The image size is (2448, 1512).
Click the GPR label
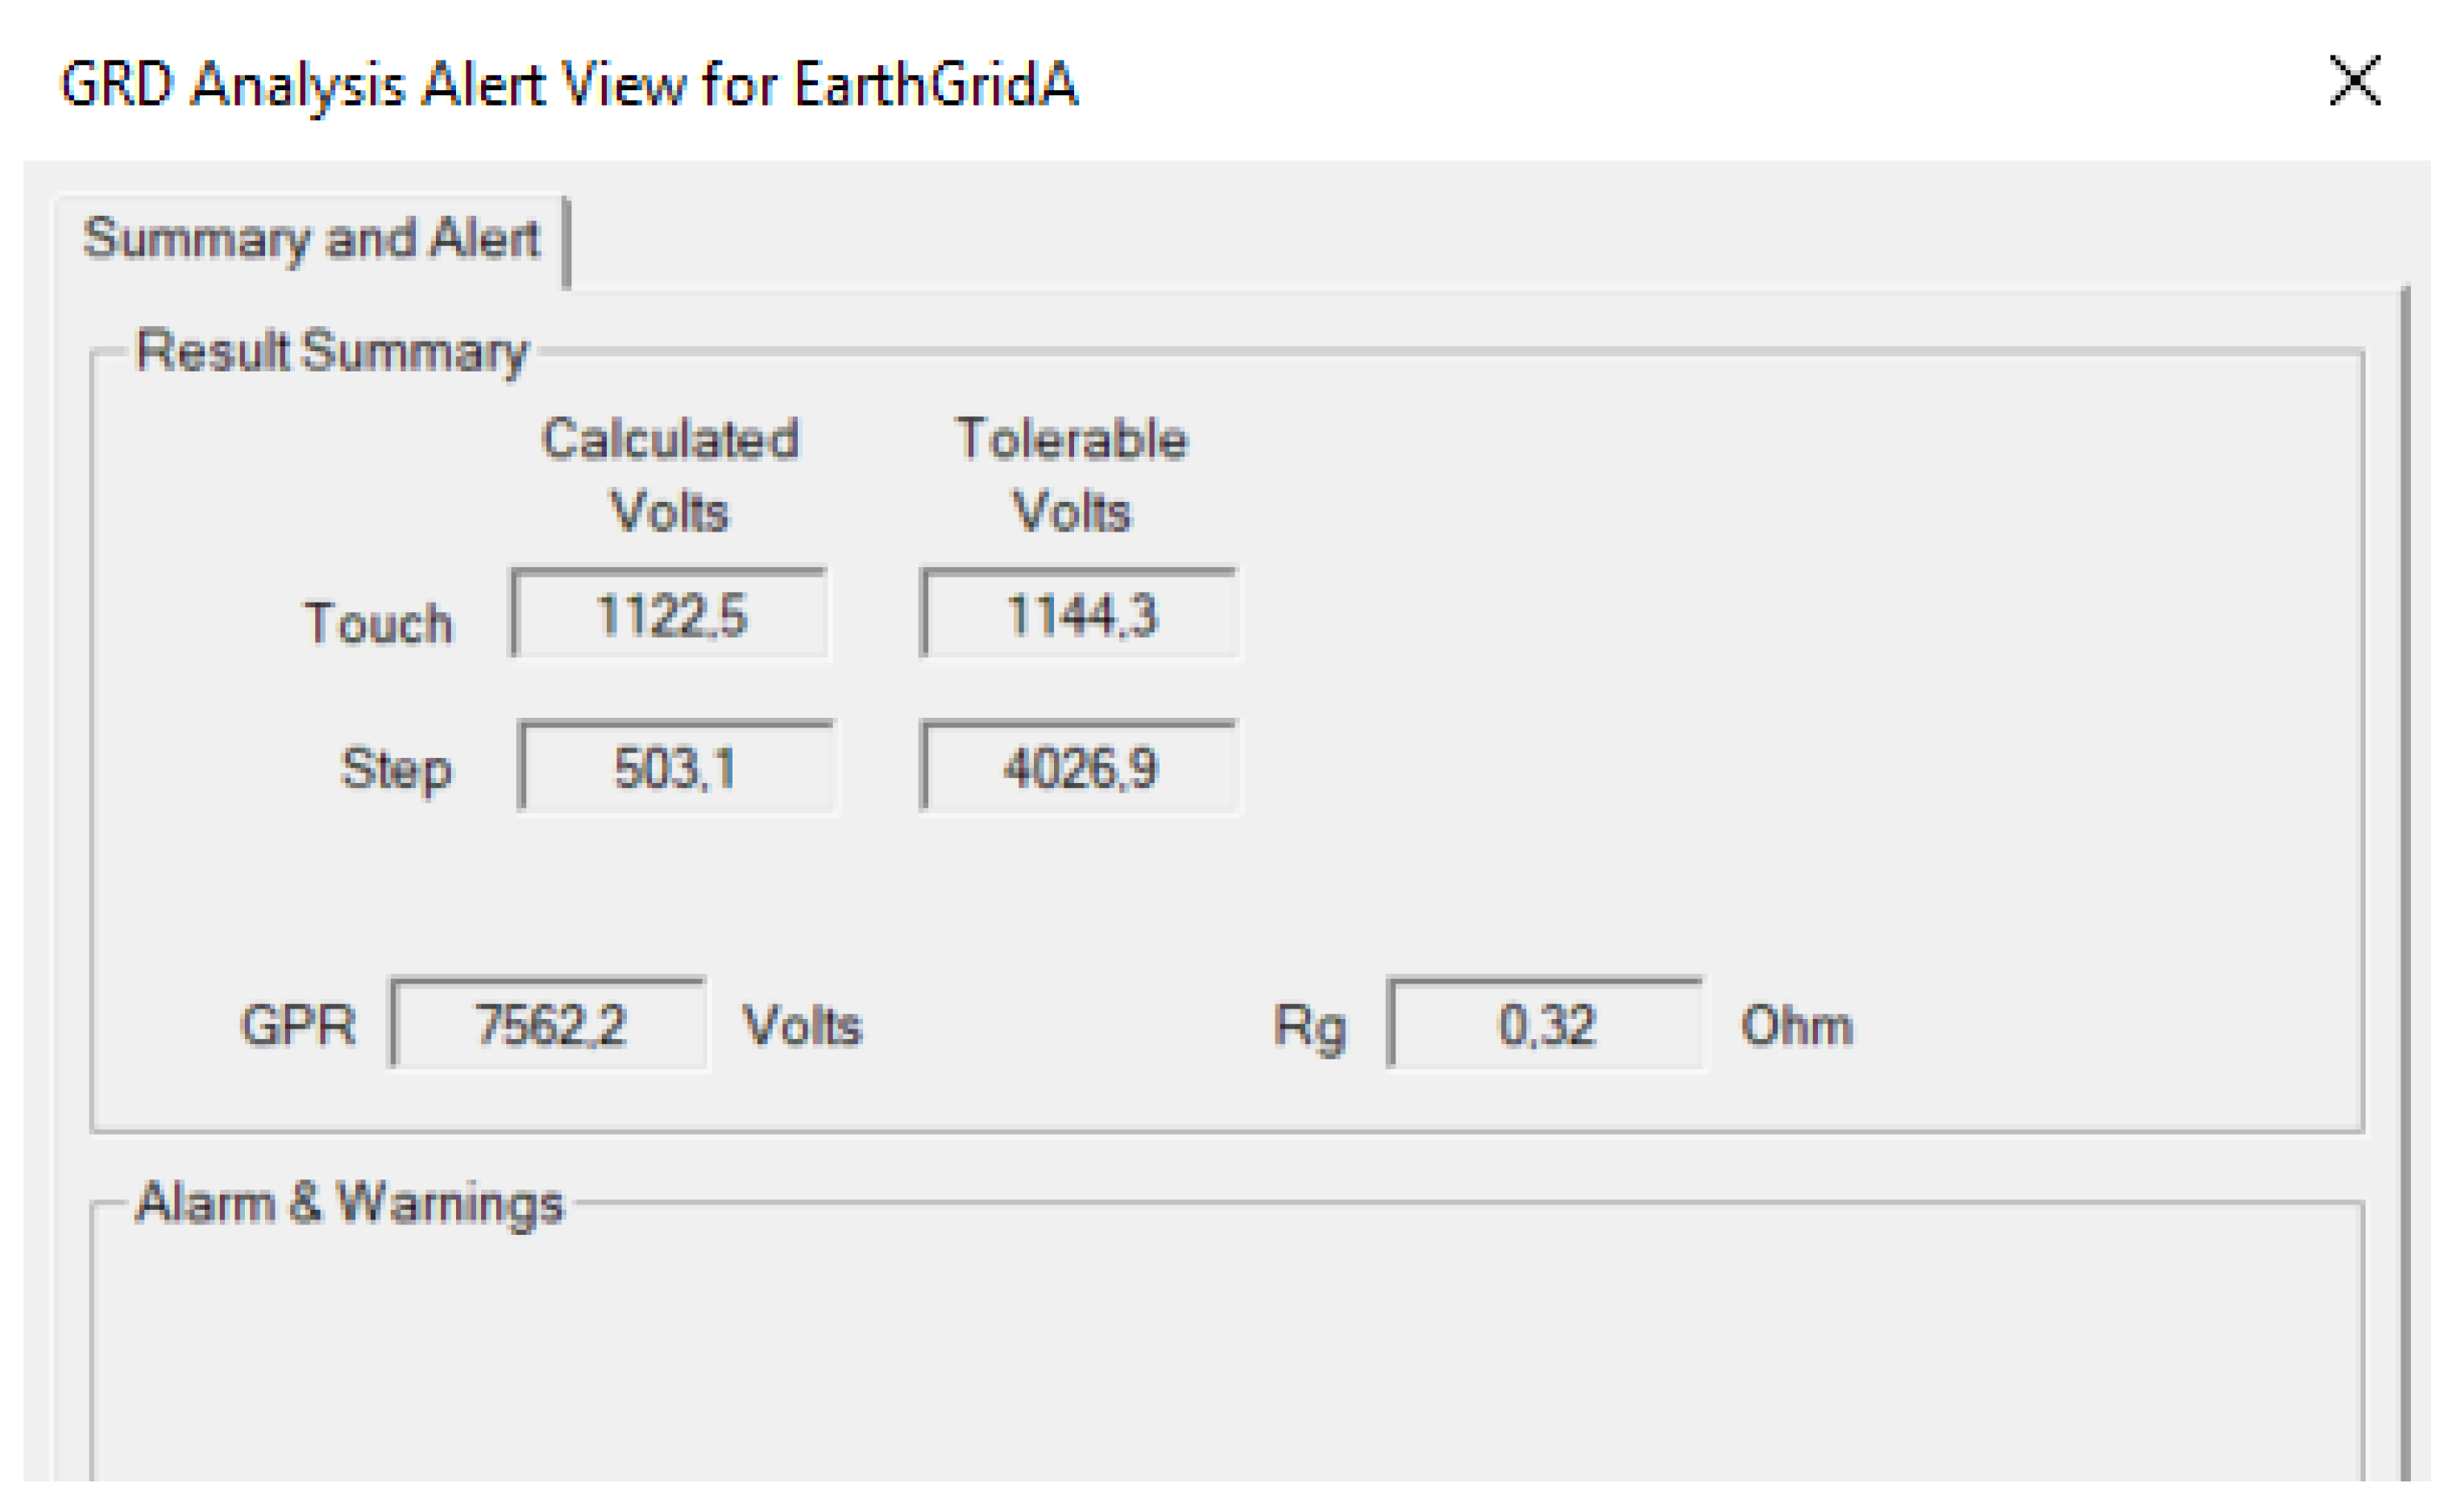click(x=298, y=1026)
